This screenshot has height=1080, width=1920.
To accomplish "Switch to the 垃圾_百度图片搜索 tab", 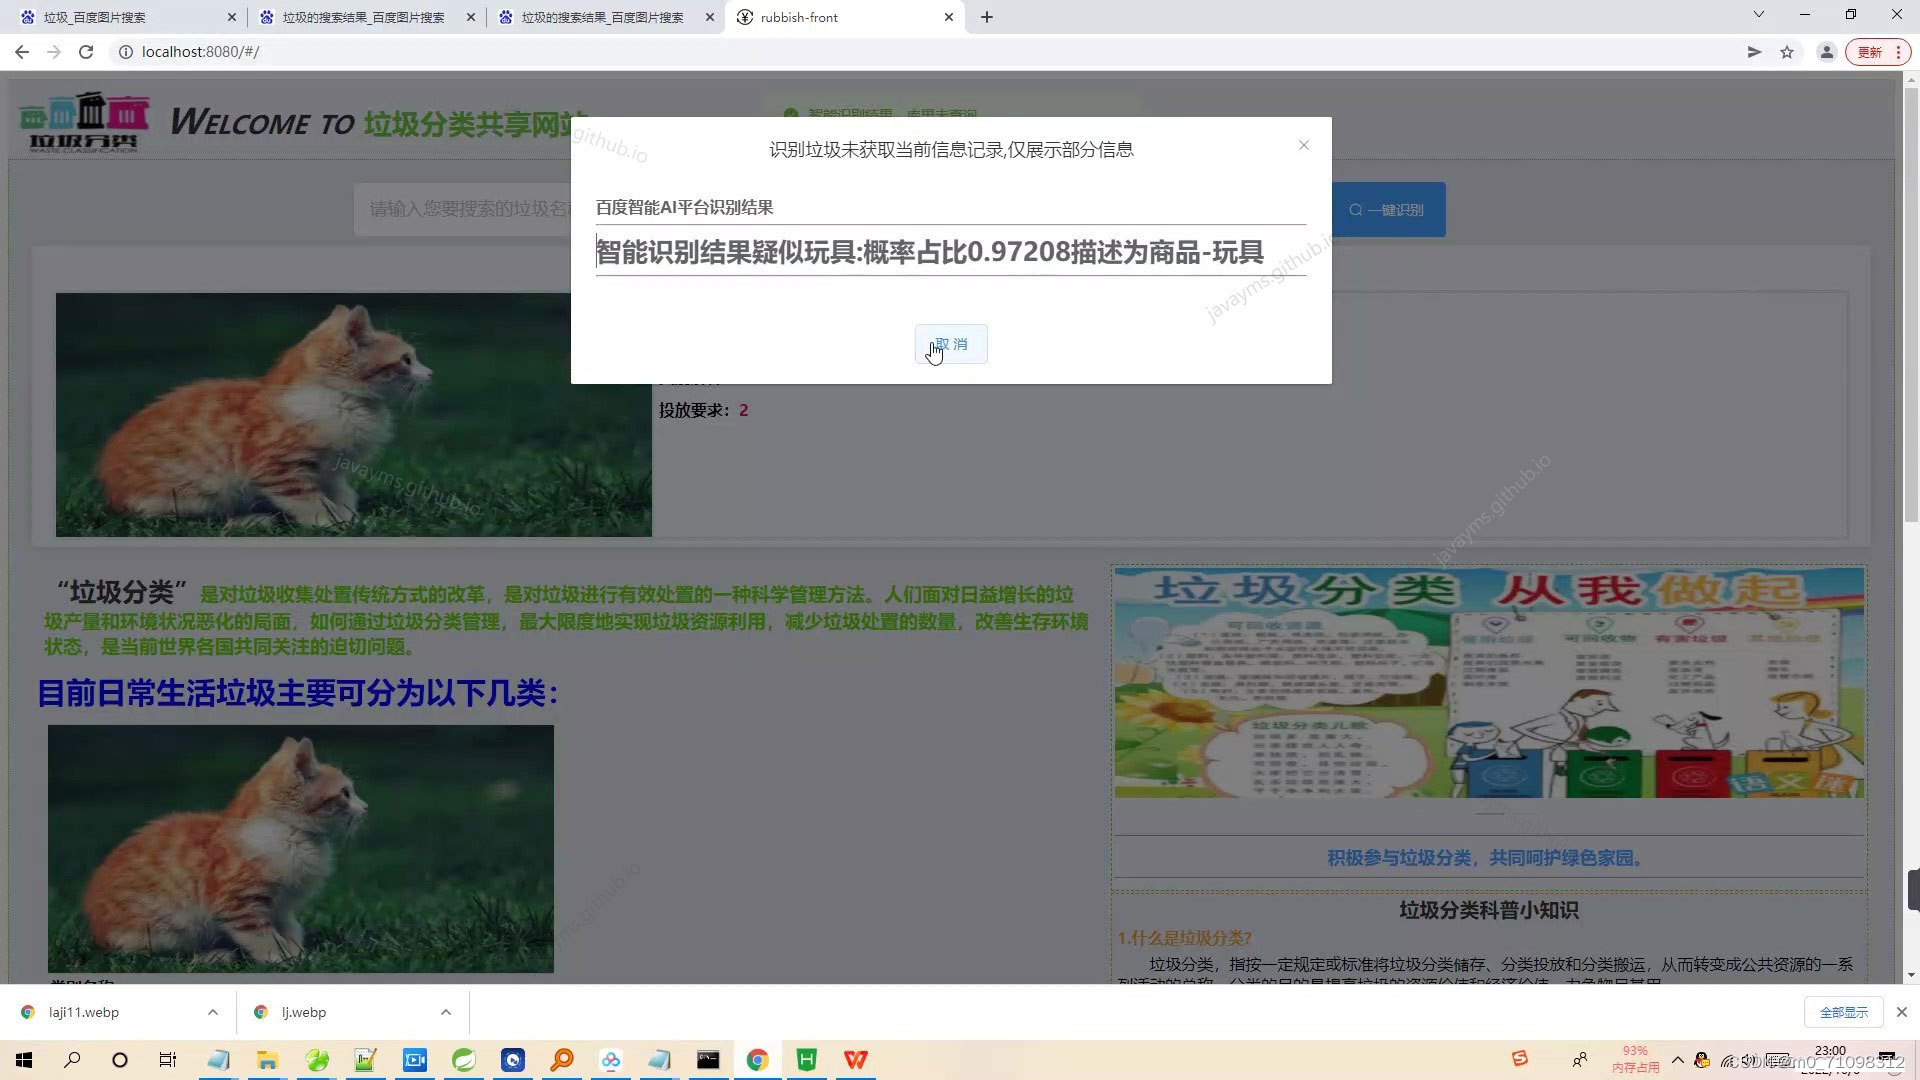I will tap(120, 17).
